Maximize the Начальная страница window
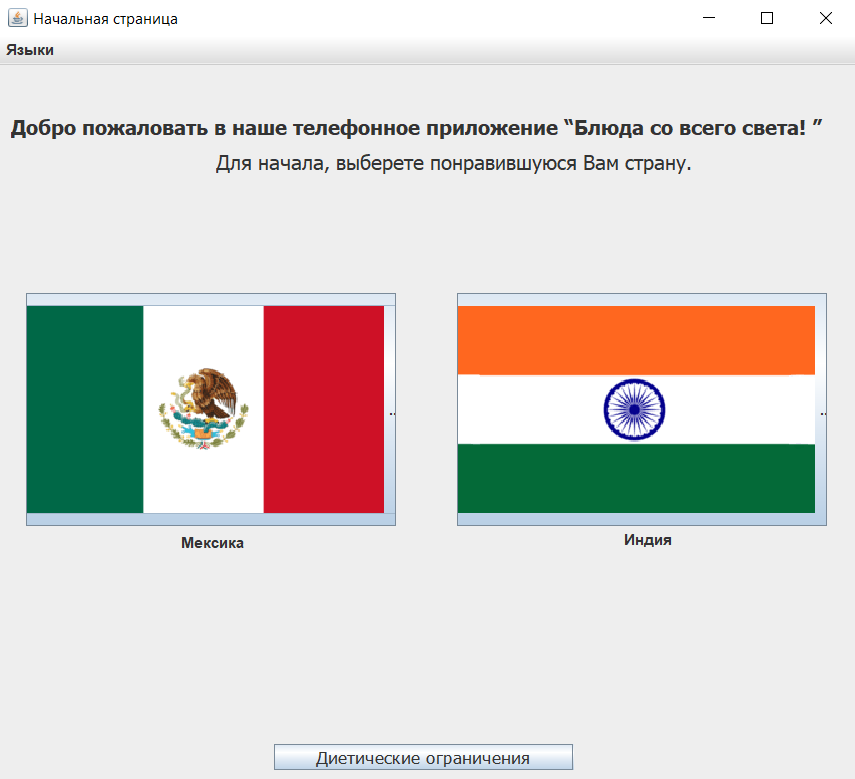This screenshot has width=855, height=779. click(767, 18)
